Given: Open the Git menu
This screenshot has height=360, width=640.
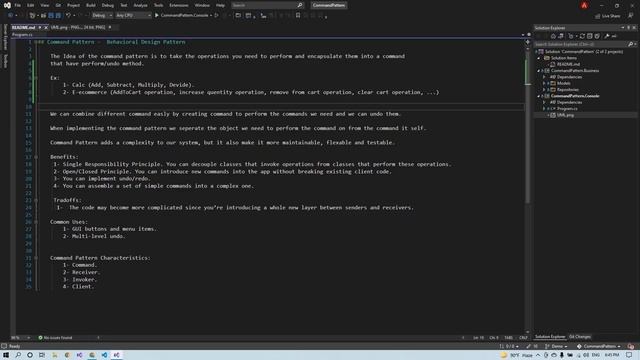Looking at the screenshot, I should (58, 5).
